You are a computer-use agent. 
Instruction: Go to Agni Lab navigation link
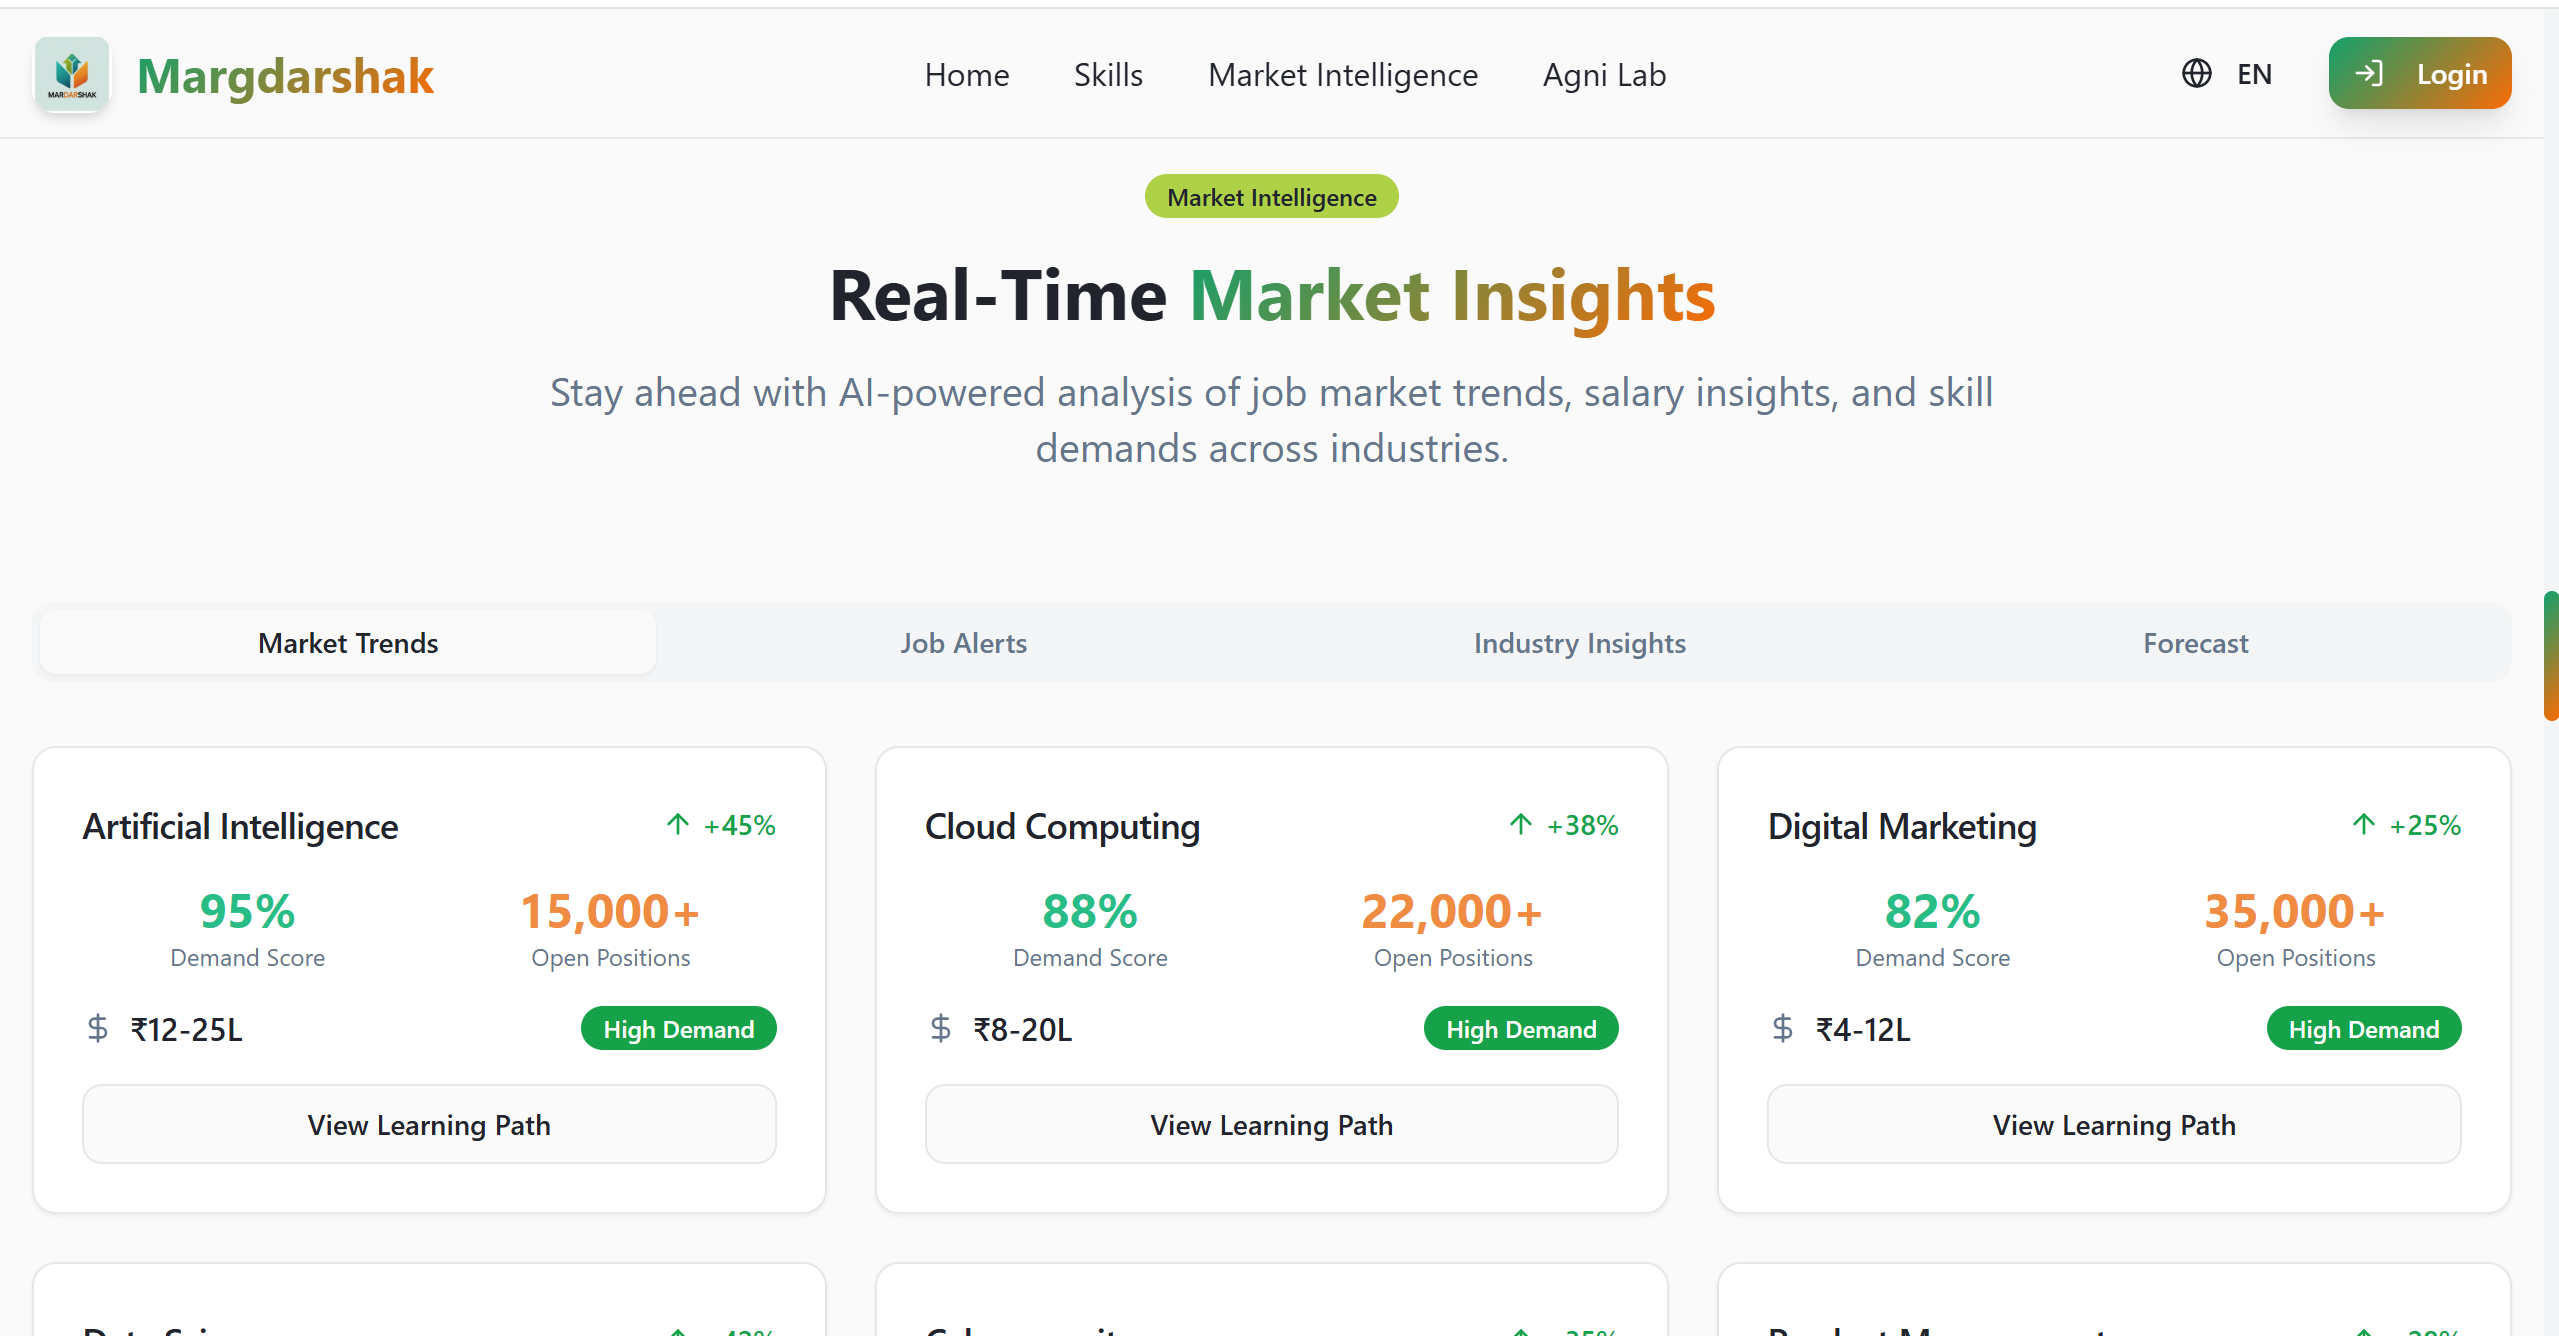tap(1604, 75)
